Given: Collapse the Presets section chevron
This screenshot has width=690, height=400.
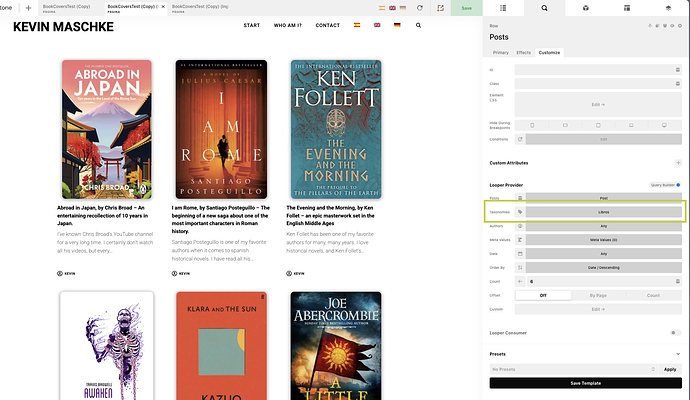Looking at the screenshot, I should tap(678, 353).
